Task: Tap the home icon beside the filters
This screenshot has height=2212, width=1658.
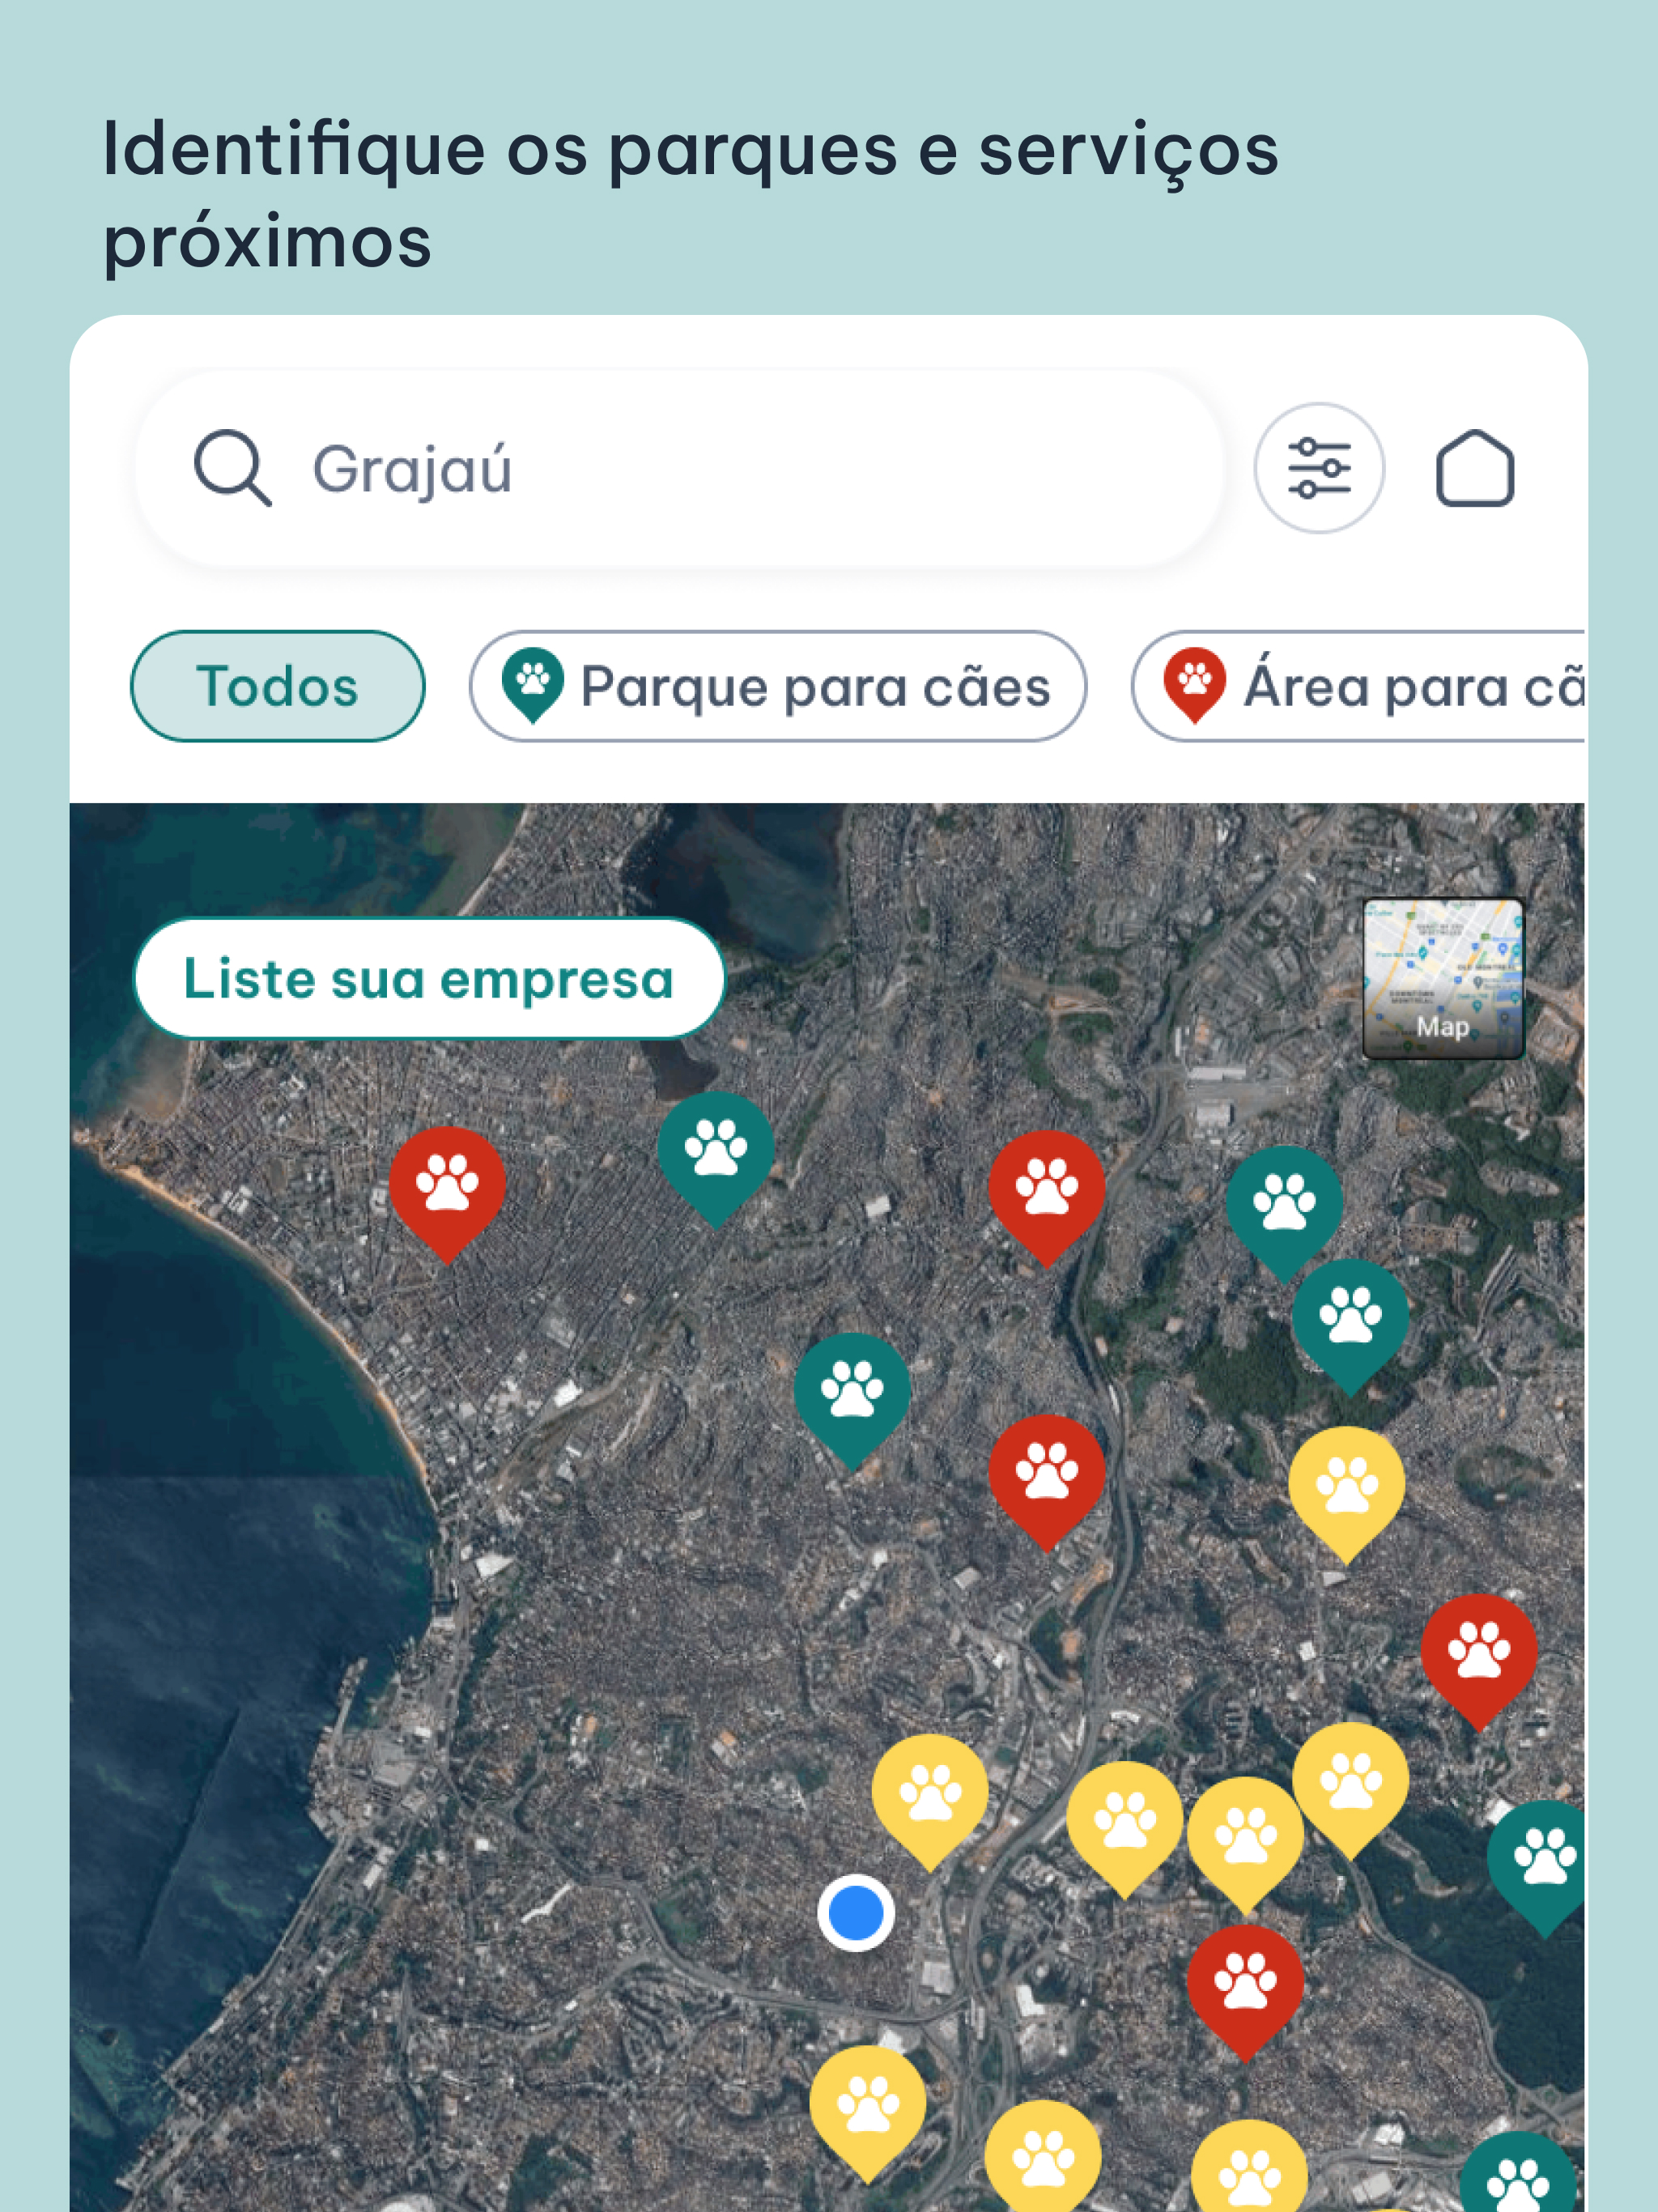Action: (x=1475, y=468)
